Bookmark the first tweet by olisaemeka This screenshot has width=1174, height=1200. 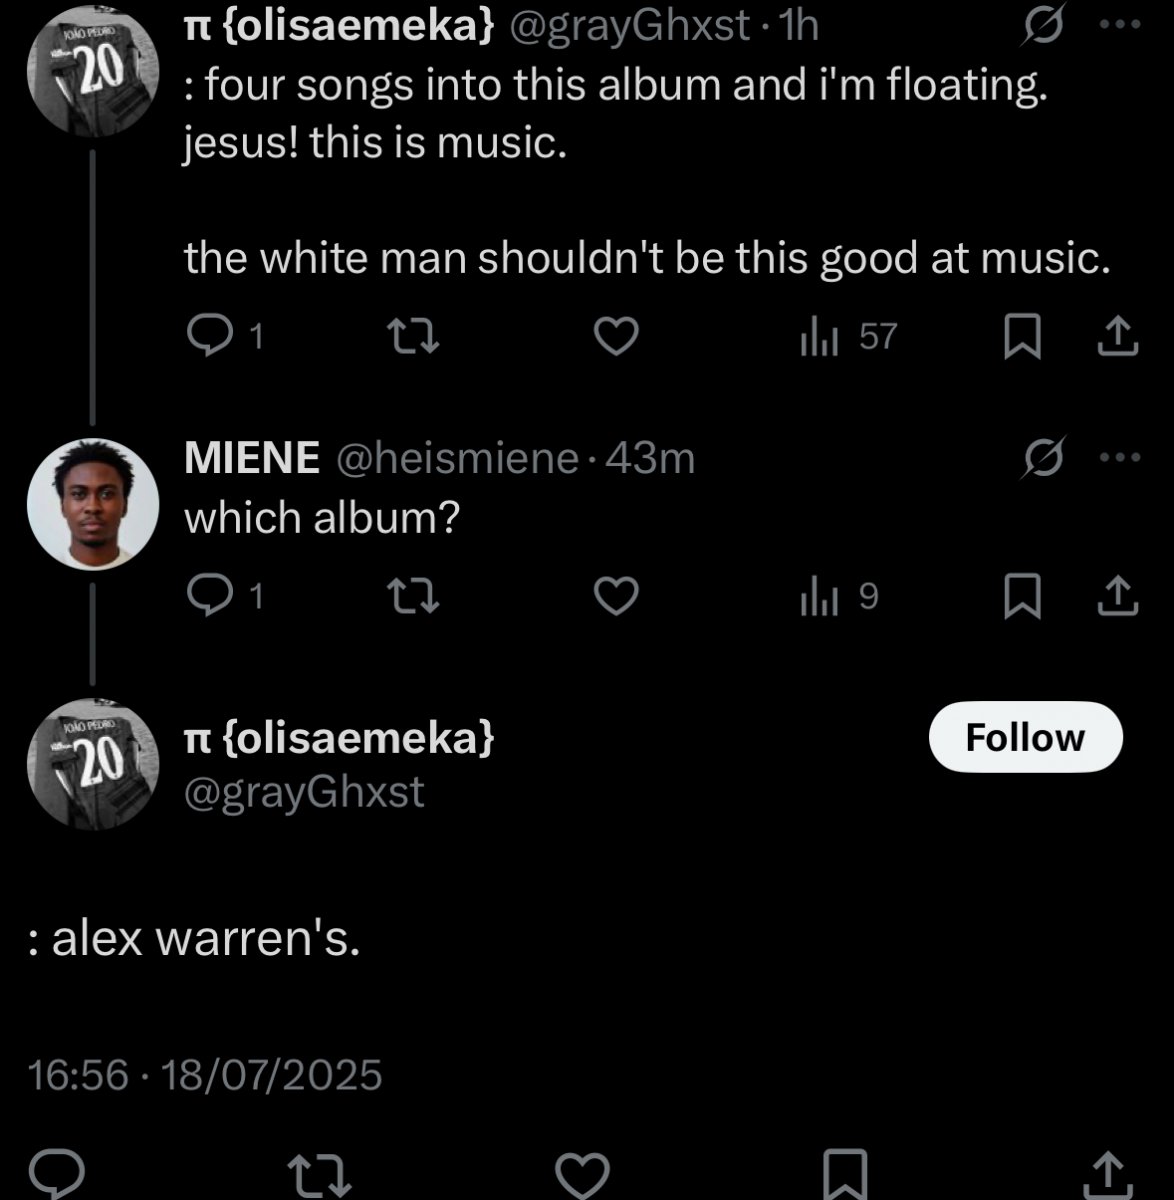click(x=1021, y=338)
